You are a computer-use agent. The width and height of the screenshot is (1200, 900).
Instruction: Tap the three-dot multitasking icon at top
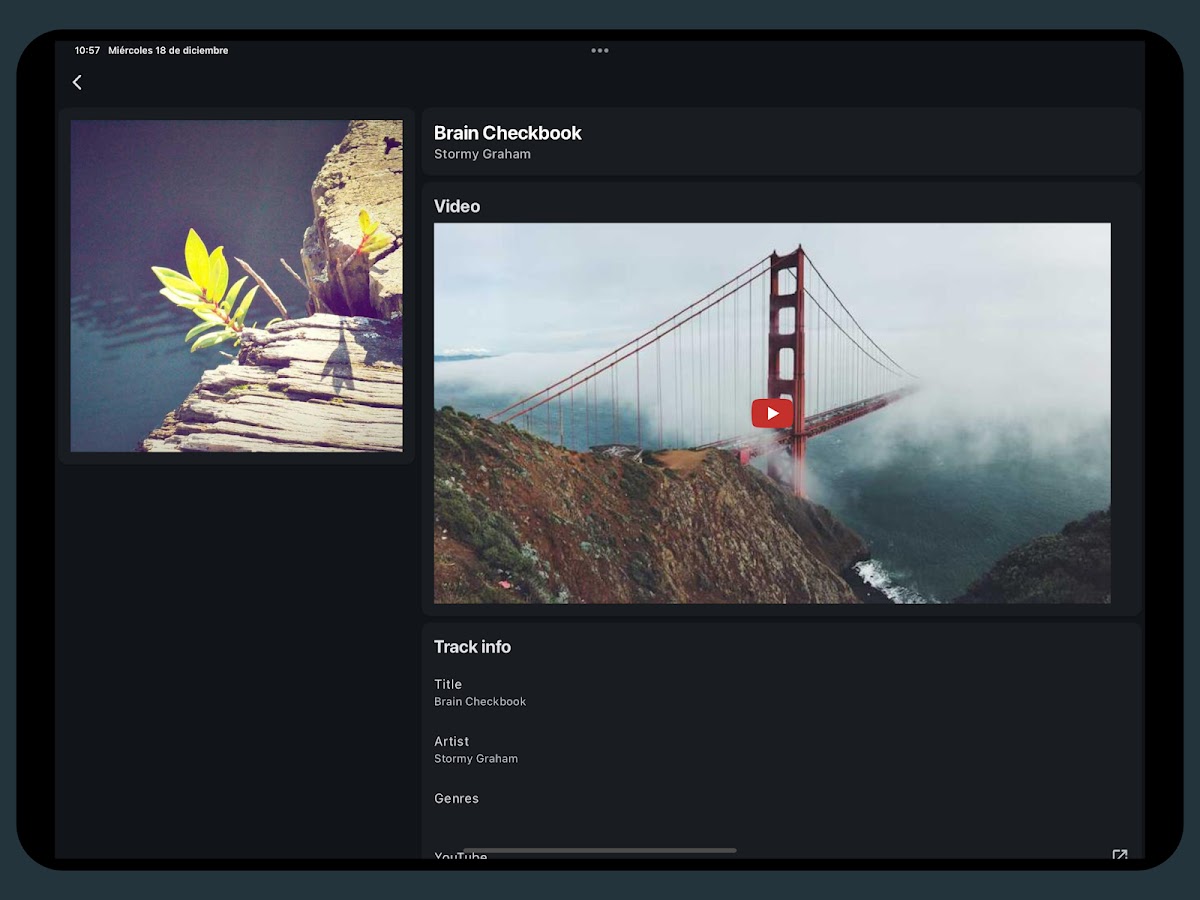tap(600, 50)
